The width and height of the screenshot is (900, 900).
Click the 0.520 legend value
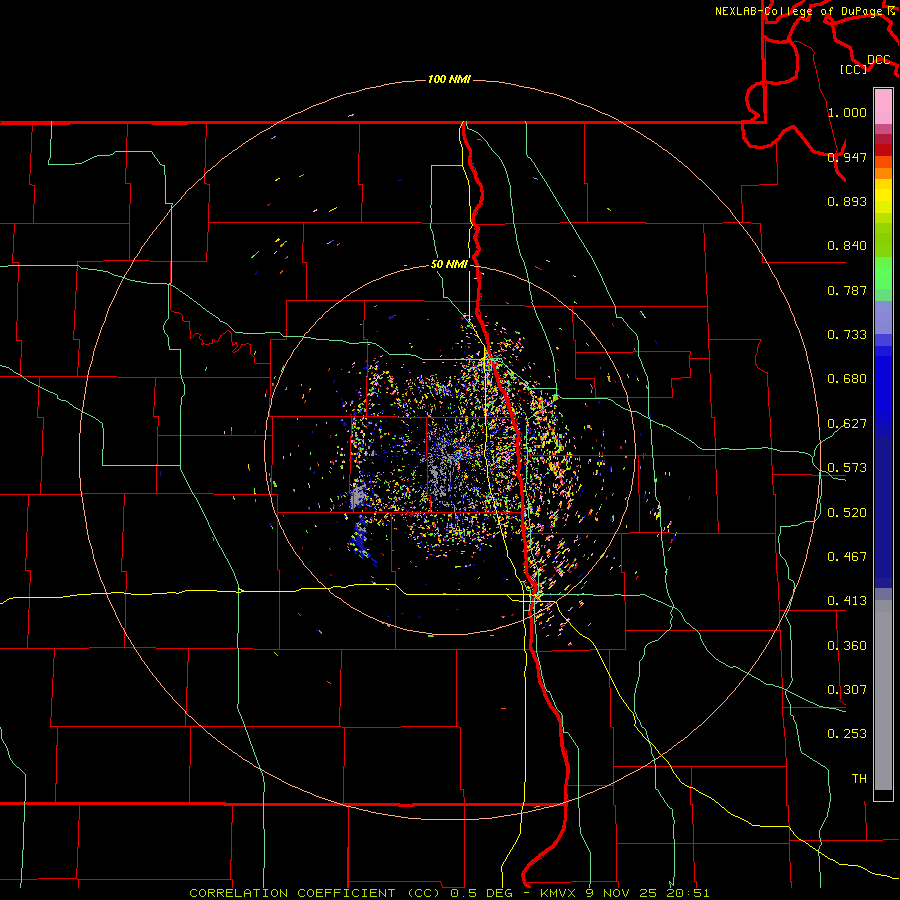point(847,513)
